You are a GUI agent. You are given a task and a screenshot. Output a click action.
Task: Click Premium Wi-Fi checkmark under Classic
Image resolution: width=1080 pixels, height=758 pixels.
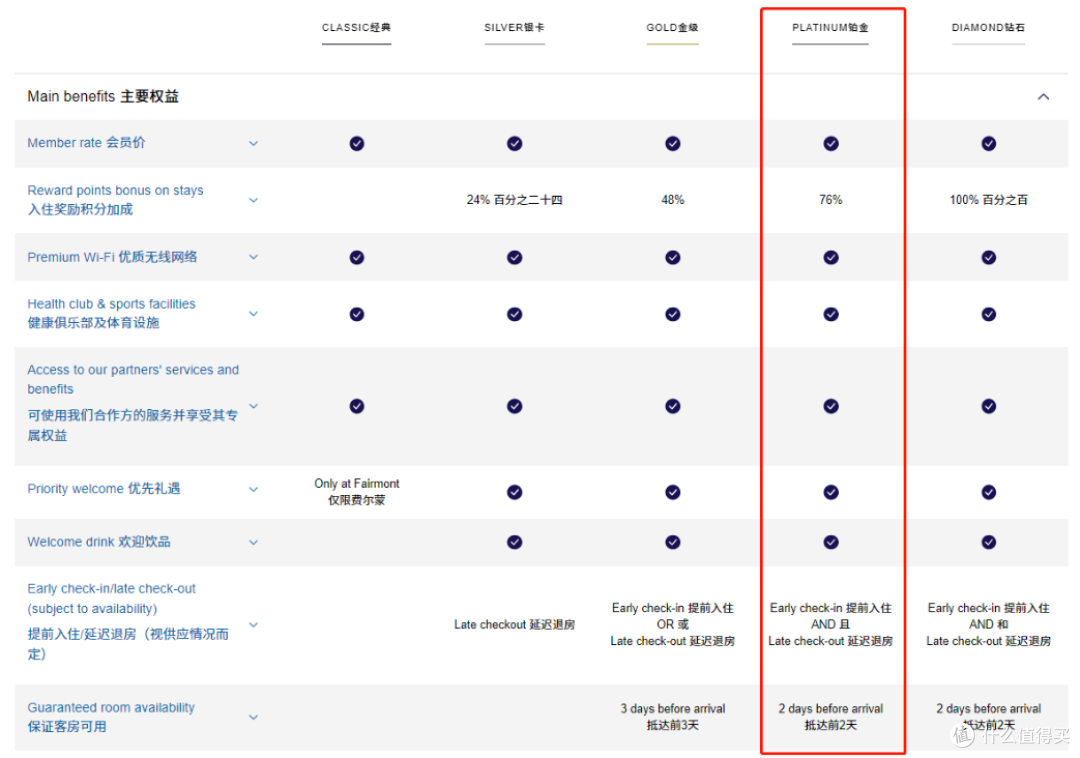click(x=357, y=257)
